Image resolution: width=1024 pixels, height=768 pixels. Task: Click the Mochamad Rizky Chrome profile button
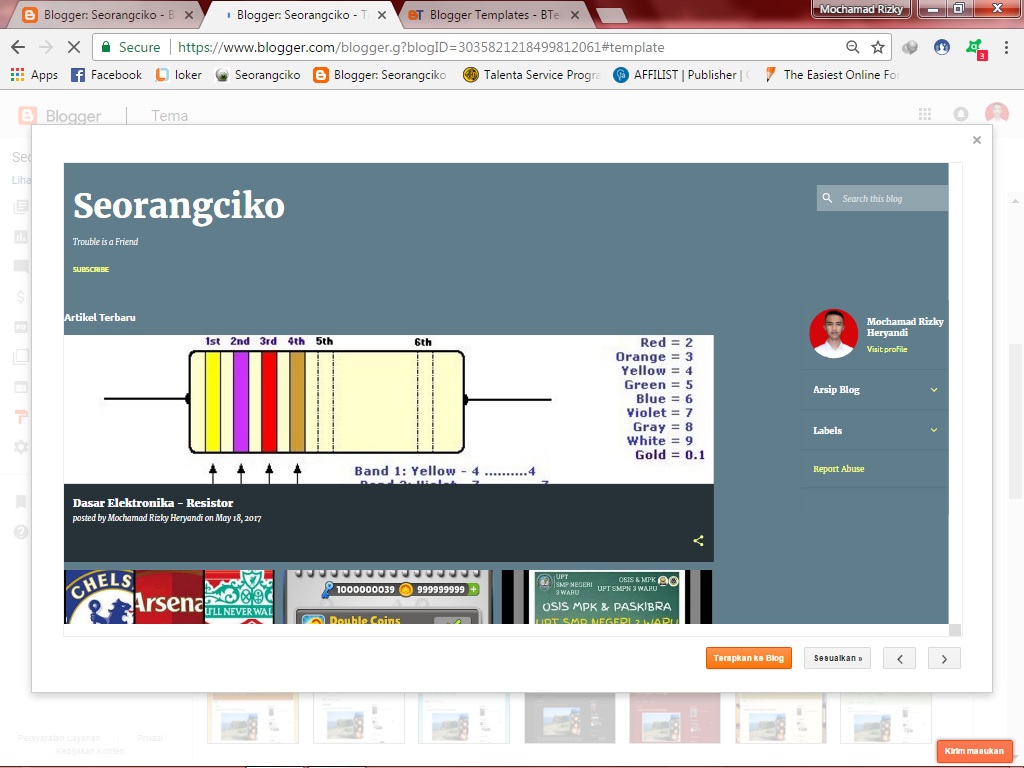pos(861,9)
